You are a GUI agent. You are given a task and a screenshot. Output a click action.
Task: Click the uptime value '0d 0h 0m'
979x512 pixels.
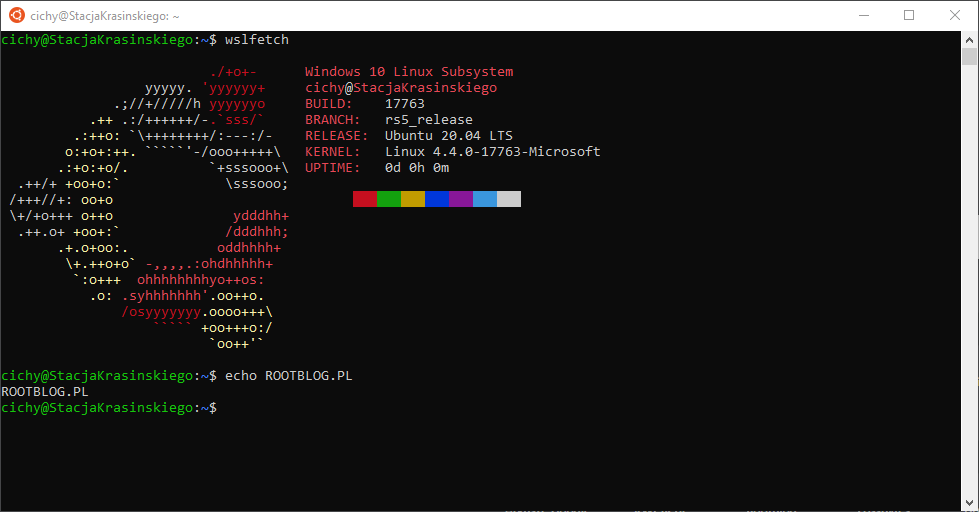[417, 168]
